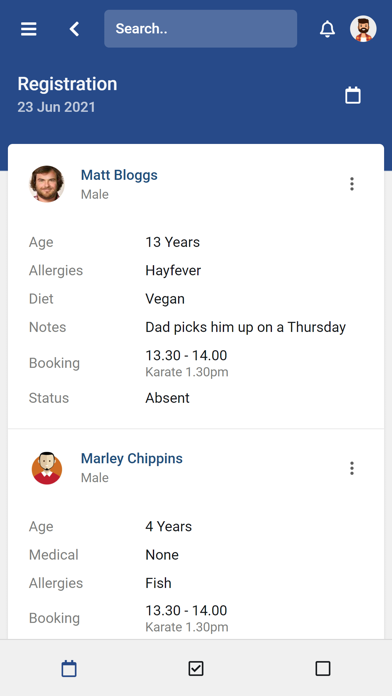Select the empty checkbox in bottom bar
Image resolution: width=392 pixels, height=696 pixels.
pos(323,668)
